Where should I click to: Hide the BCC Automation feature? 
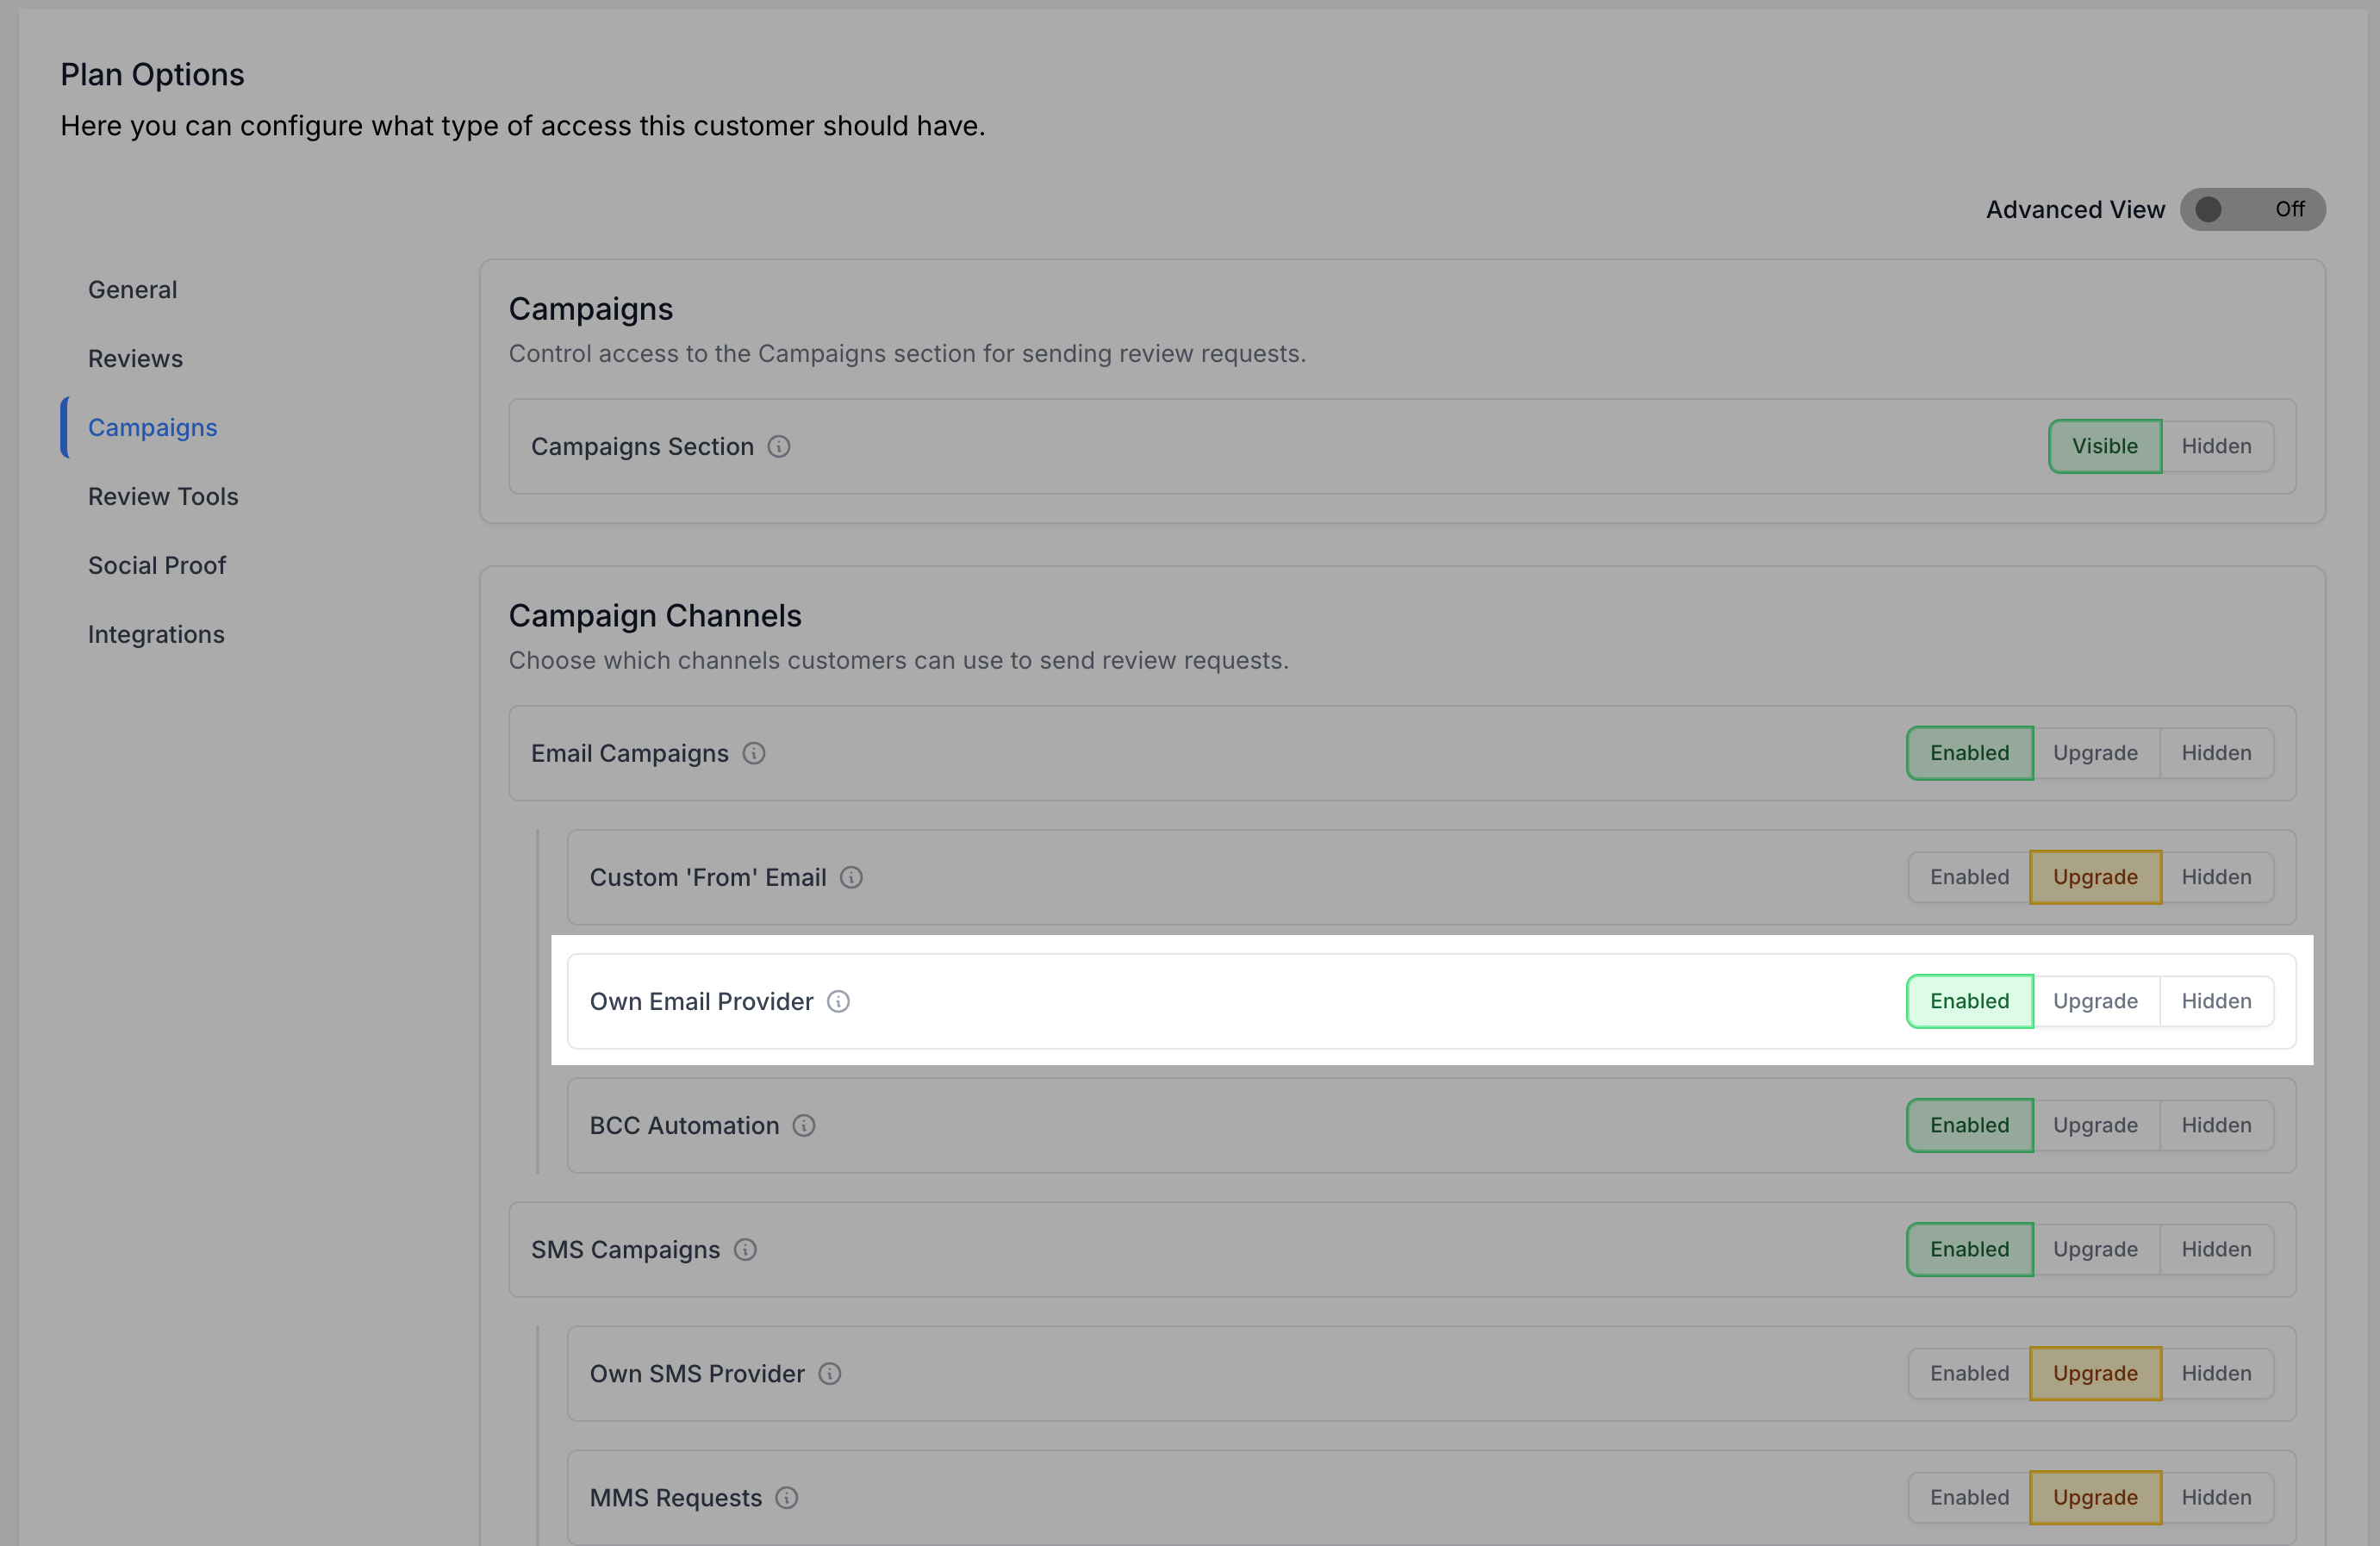2215,1125
